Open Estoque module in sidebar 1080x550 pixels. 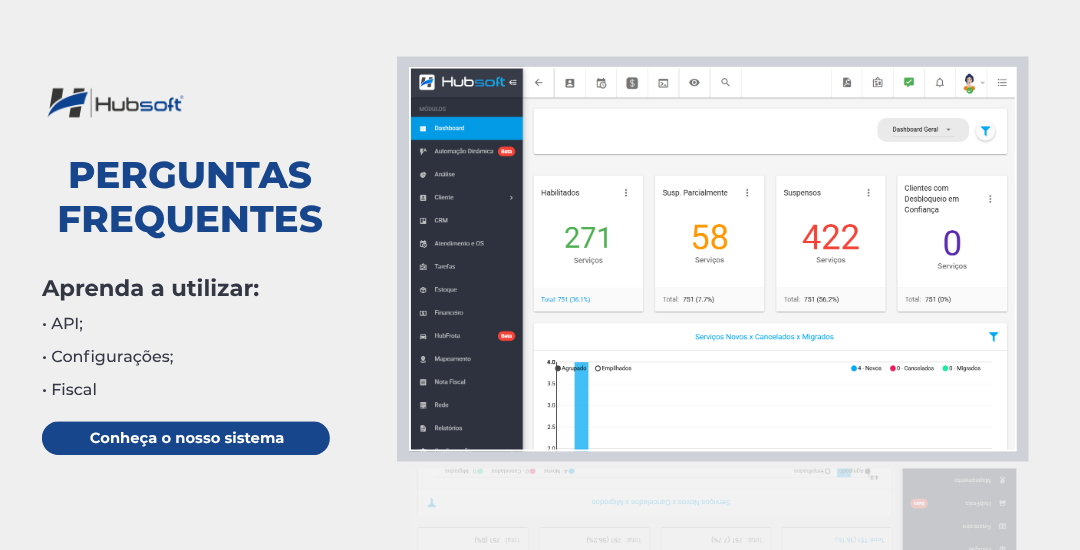467,290
